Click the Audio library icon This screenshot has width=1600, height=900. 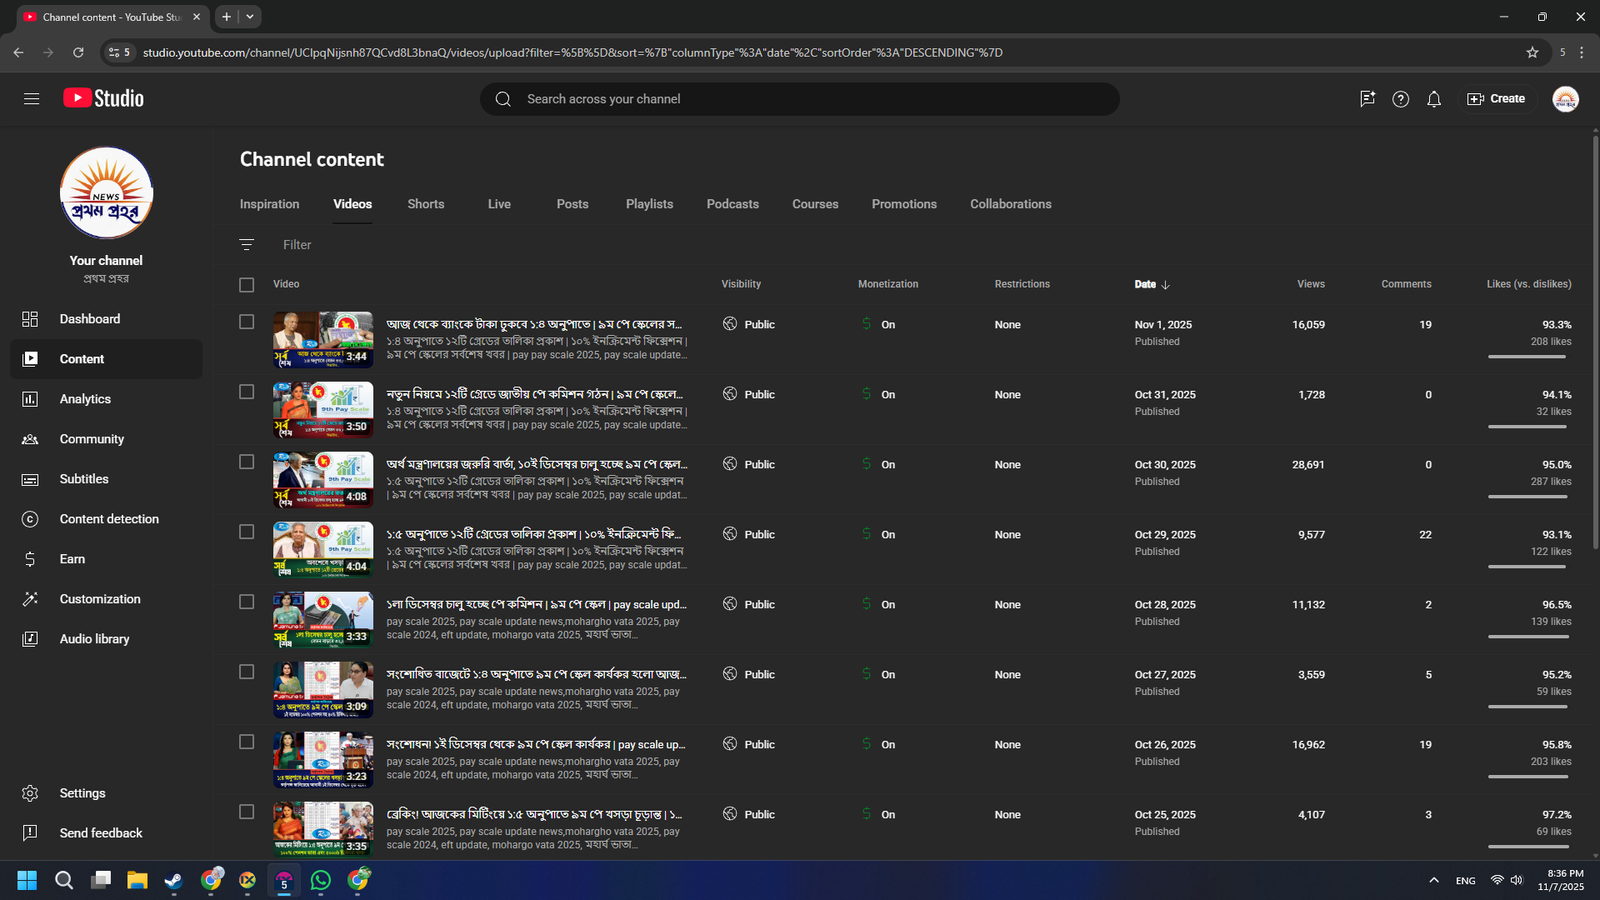pyautogui.click(x=30, y=639)
